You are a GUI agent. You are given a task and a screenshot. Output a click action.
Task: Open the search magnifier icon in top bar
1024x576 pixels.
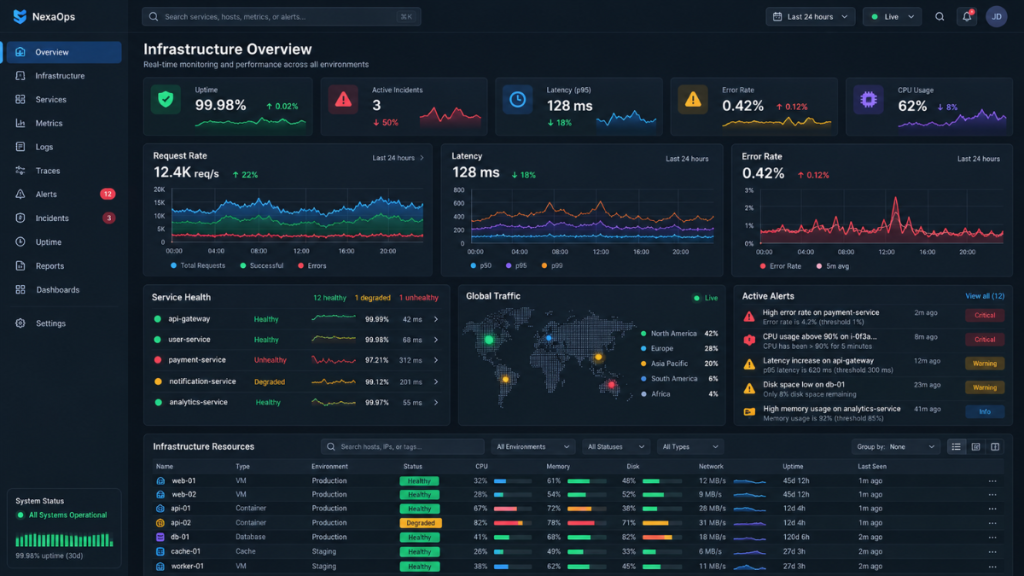click(x=939, y=17)
